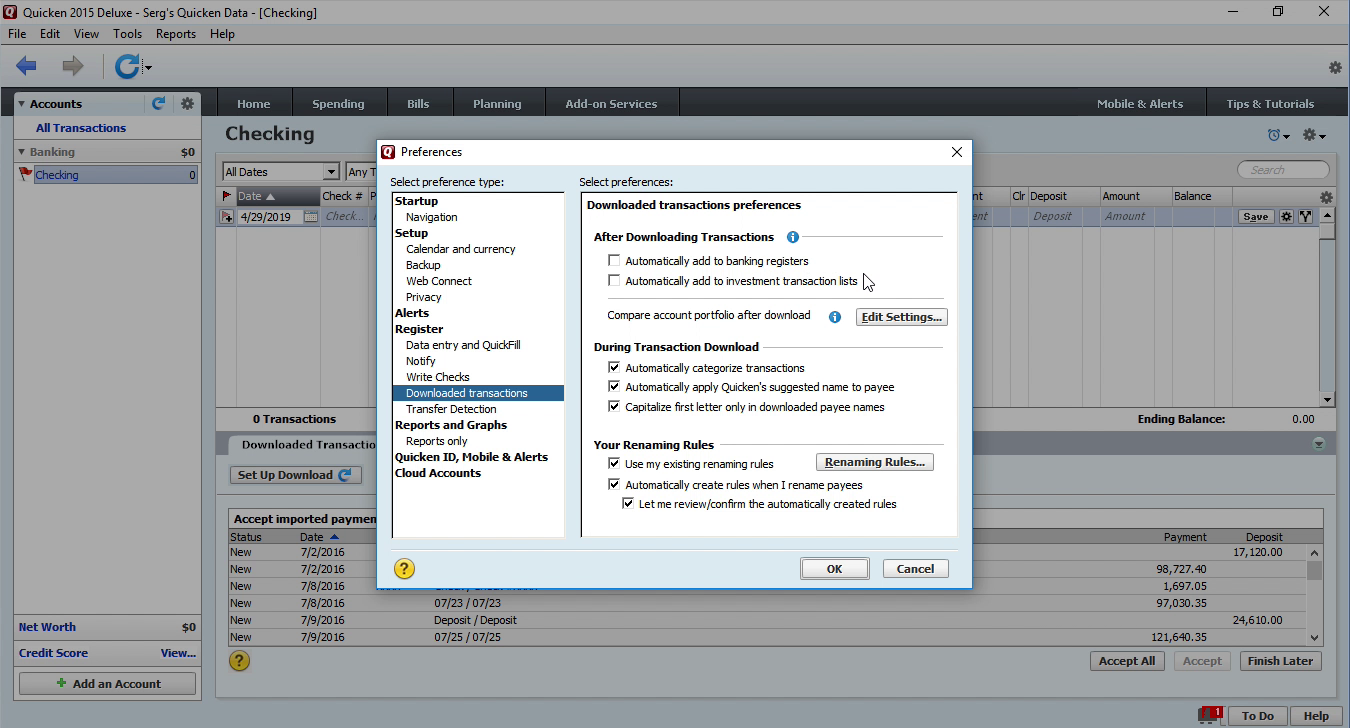Viewport: 1350px width, 728px height.
Task: Click the split transaction icon beside Save
Action: tap(1305, 216)
